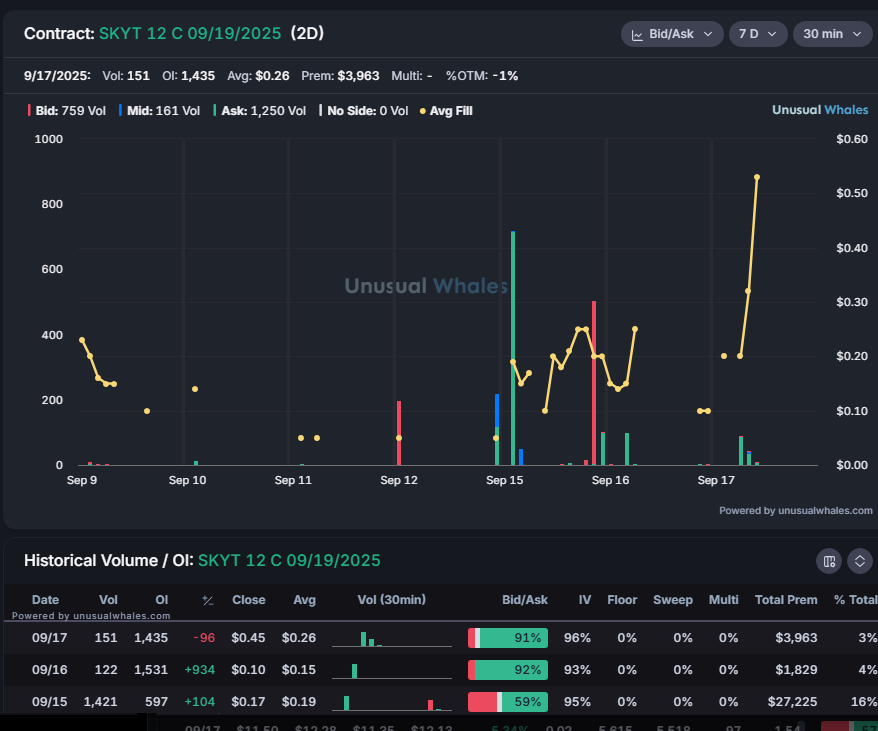Image resolution: width=878 pixels, height=731 pixels.
Task: Sort by IV column header
Action: (x=585, y=599)
